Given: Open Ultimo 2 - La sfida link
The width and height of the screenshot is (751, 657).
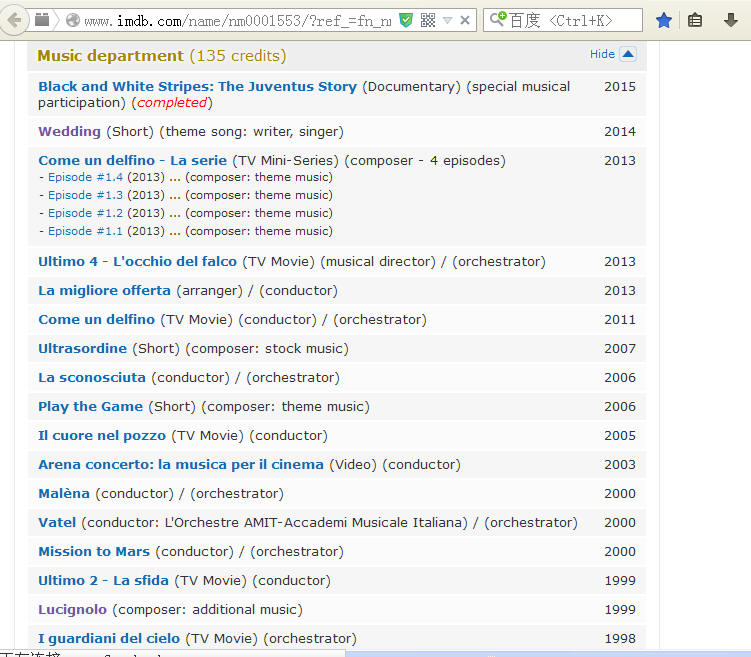Looking at the screenshot, I should pyautogui.click(x=103, y=580).
